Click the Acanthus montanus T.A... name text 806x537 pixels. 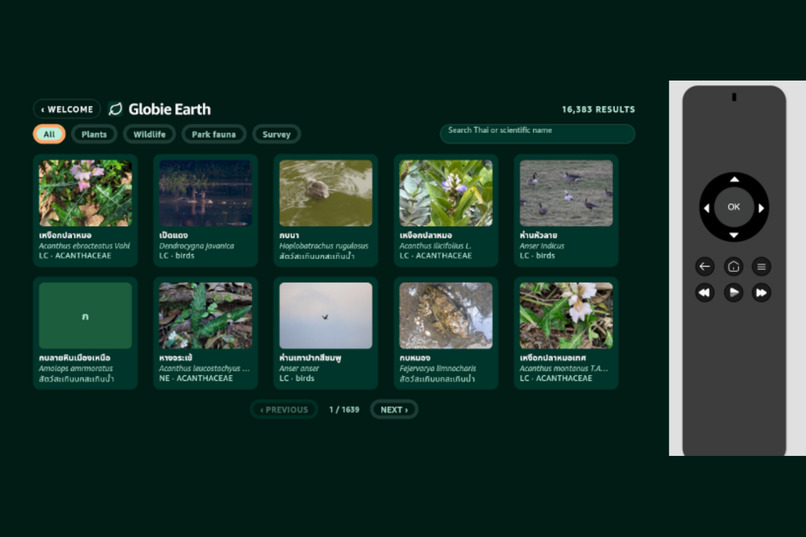[x=564, y=368]
